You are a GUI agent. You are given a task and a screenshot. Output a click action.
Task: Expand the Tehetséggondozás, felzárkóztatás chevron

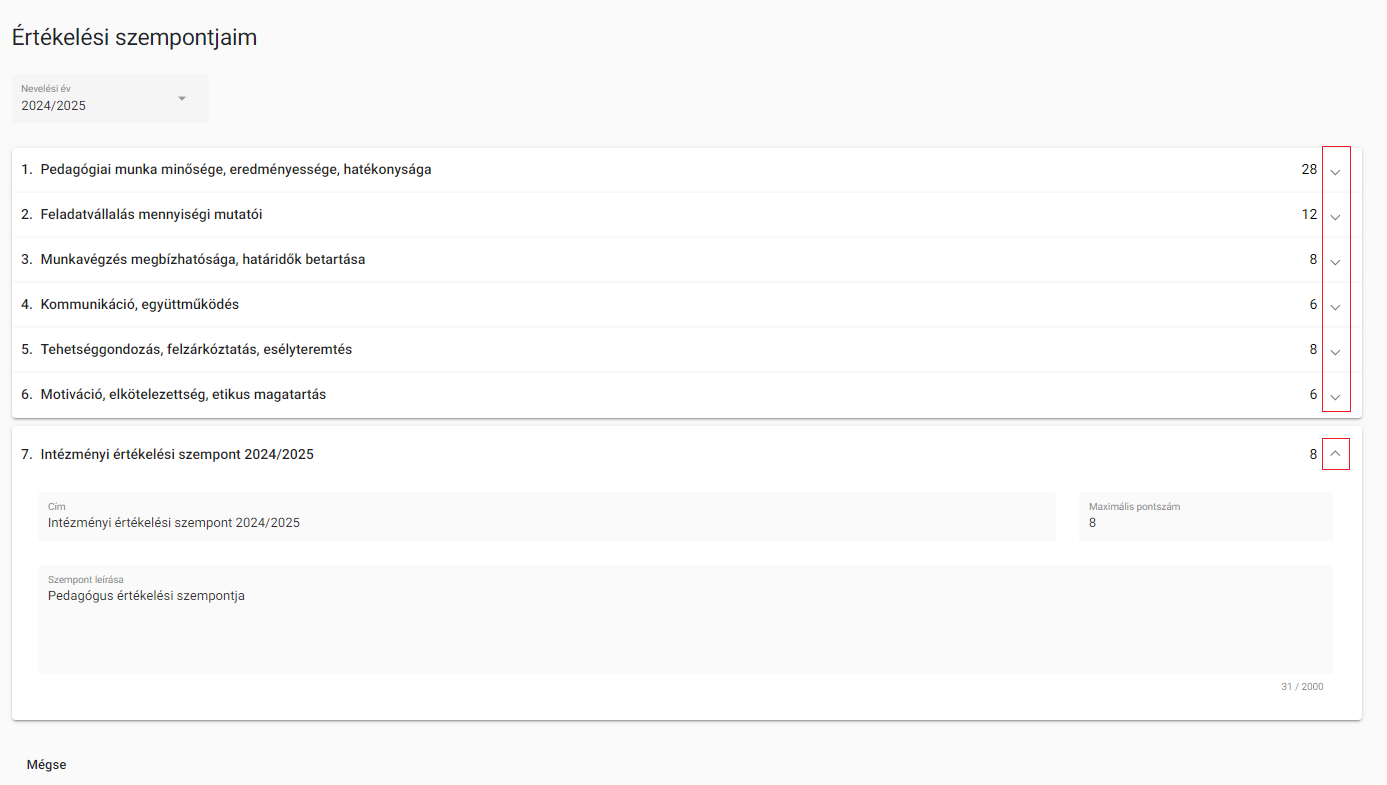1335,352
